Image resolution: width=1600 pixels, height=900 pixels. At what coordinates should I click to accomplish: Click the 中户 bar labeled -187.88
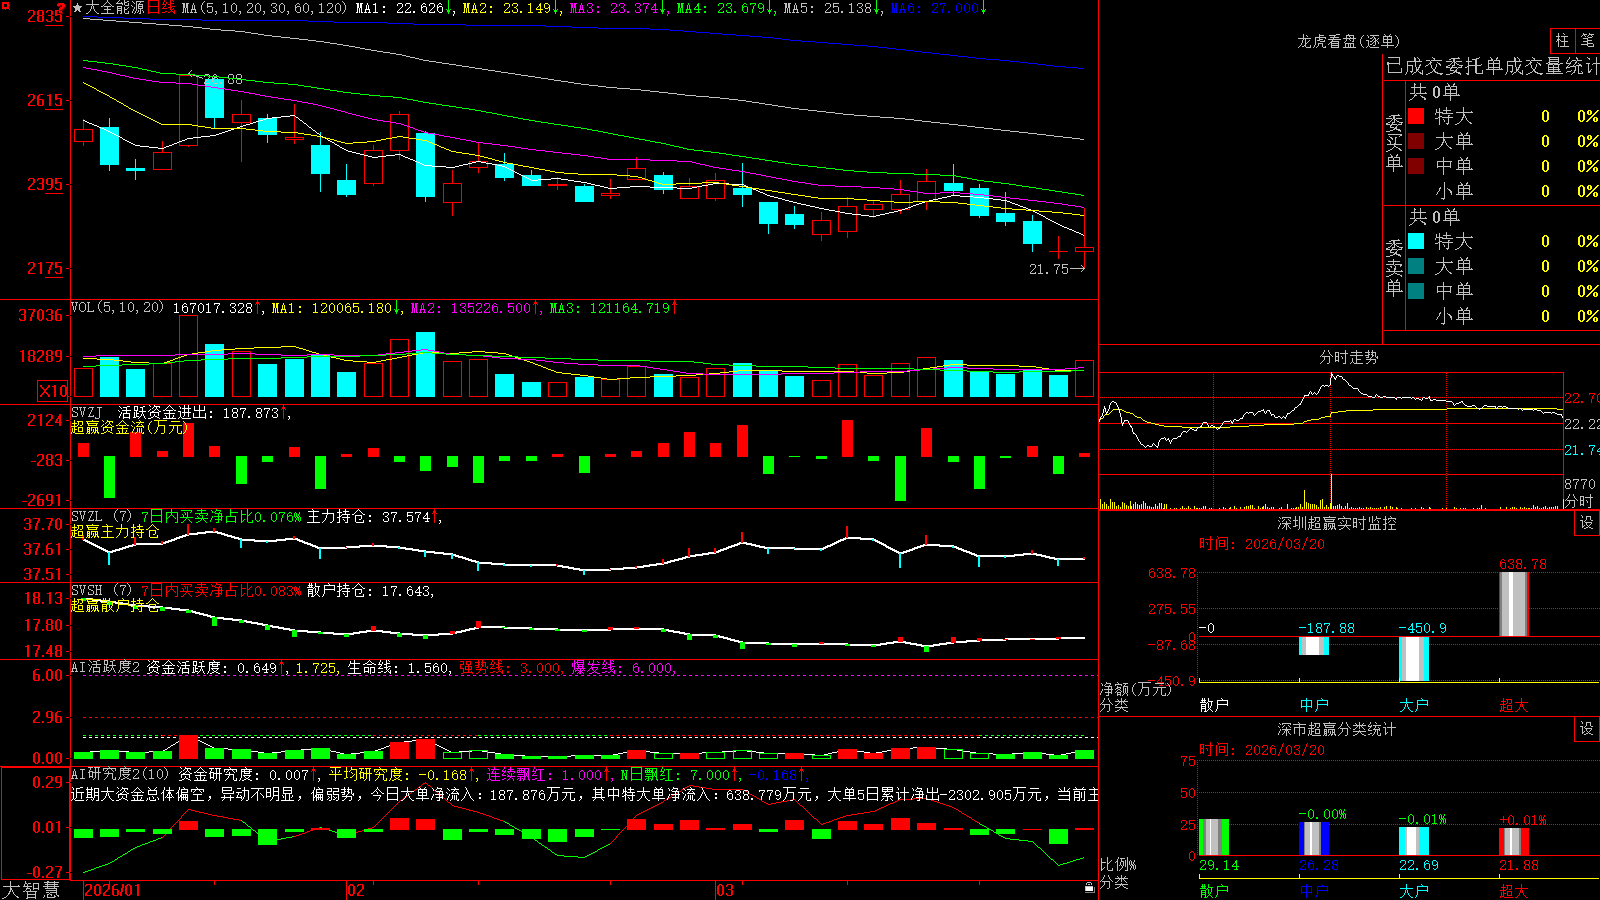[x=1314, y=646]
